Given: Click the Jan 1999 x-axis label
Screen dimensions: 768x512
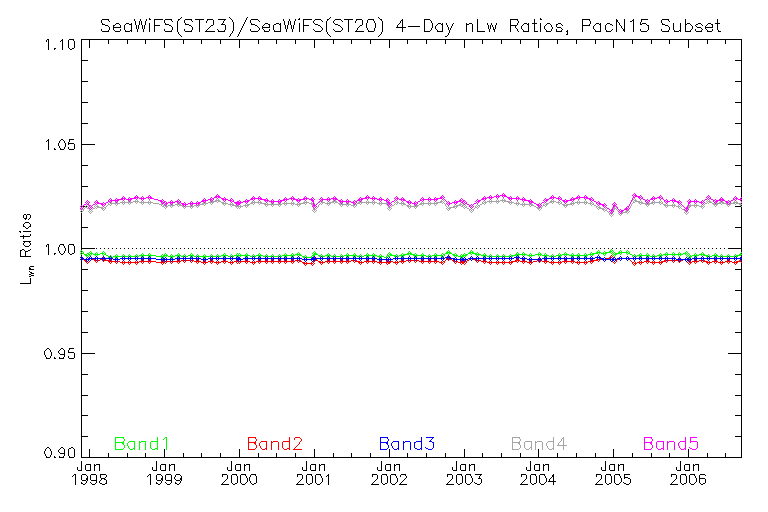Looking at the screenshot, I should pyautogui.click(x=164, y=473).
